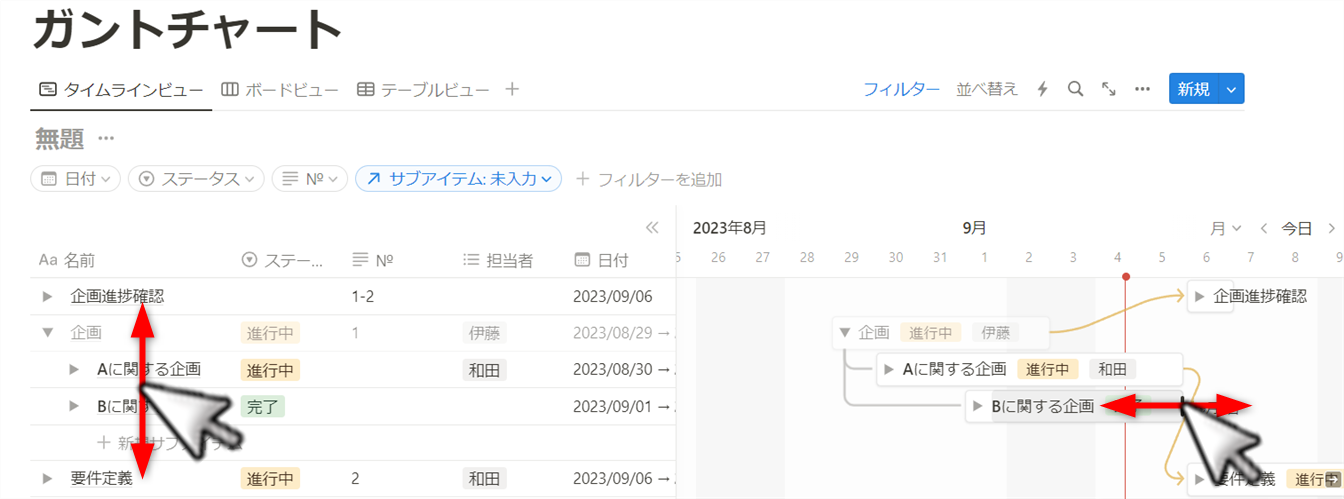Go to previous period with left chevron

(1263, 228)
